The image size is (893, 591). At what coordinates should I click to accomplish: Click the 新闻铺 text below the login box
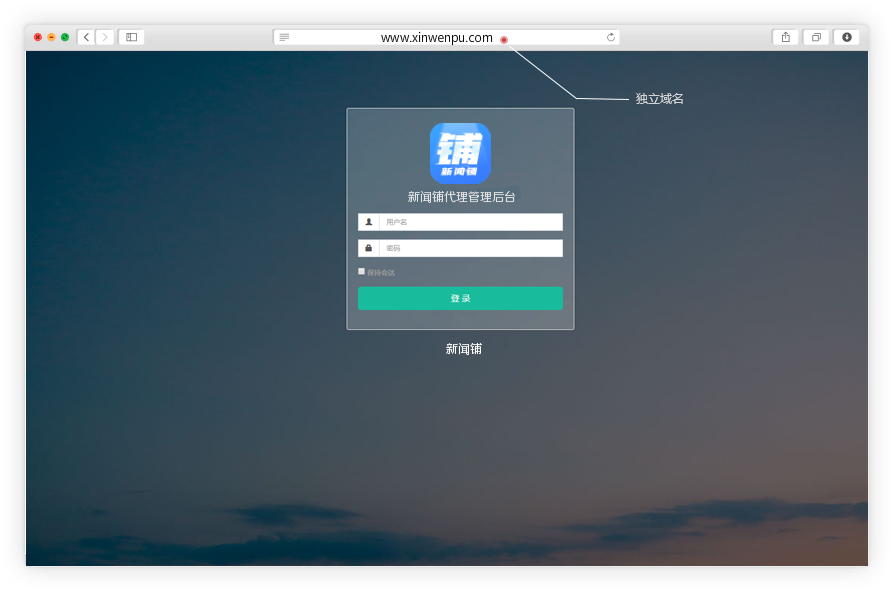point(463,349)
